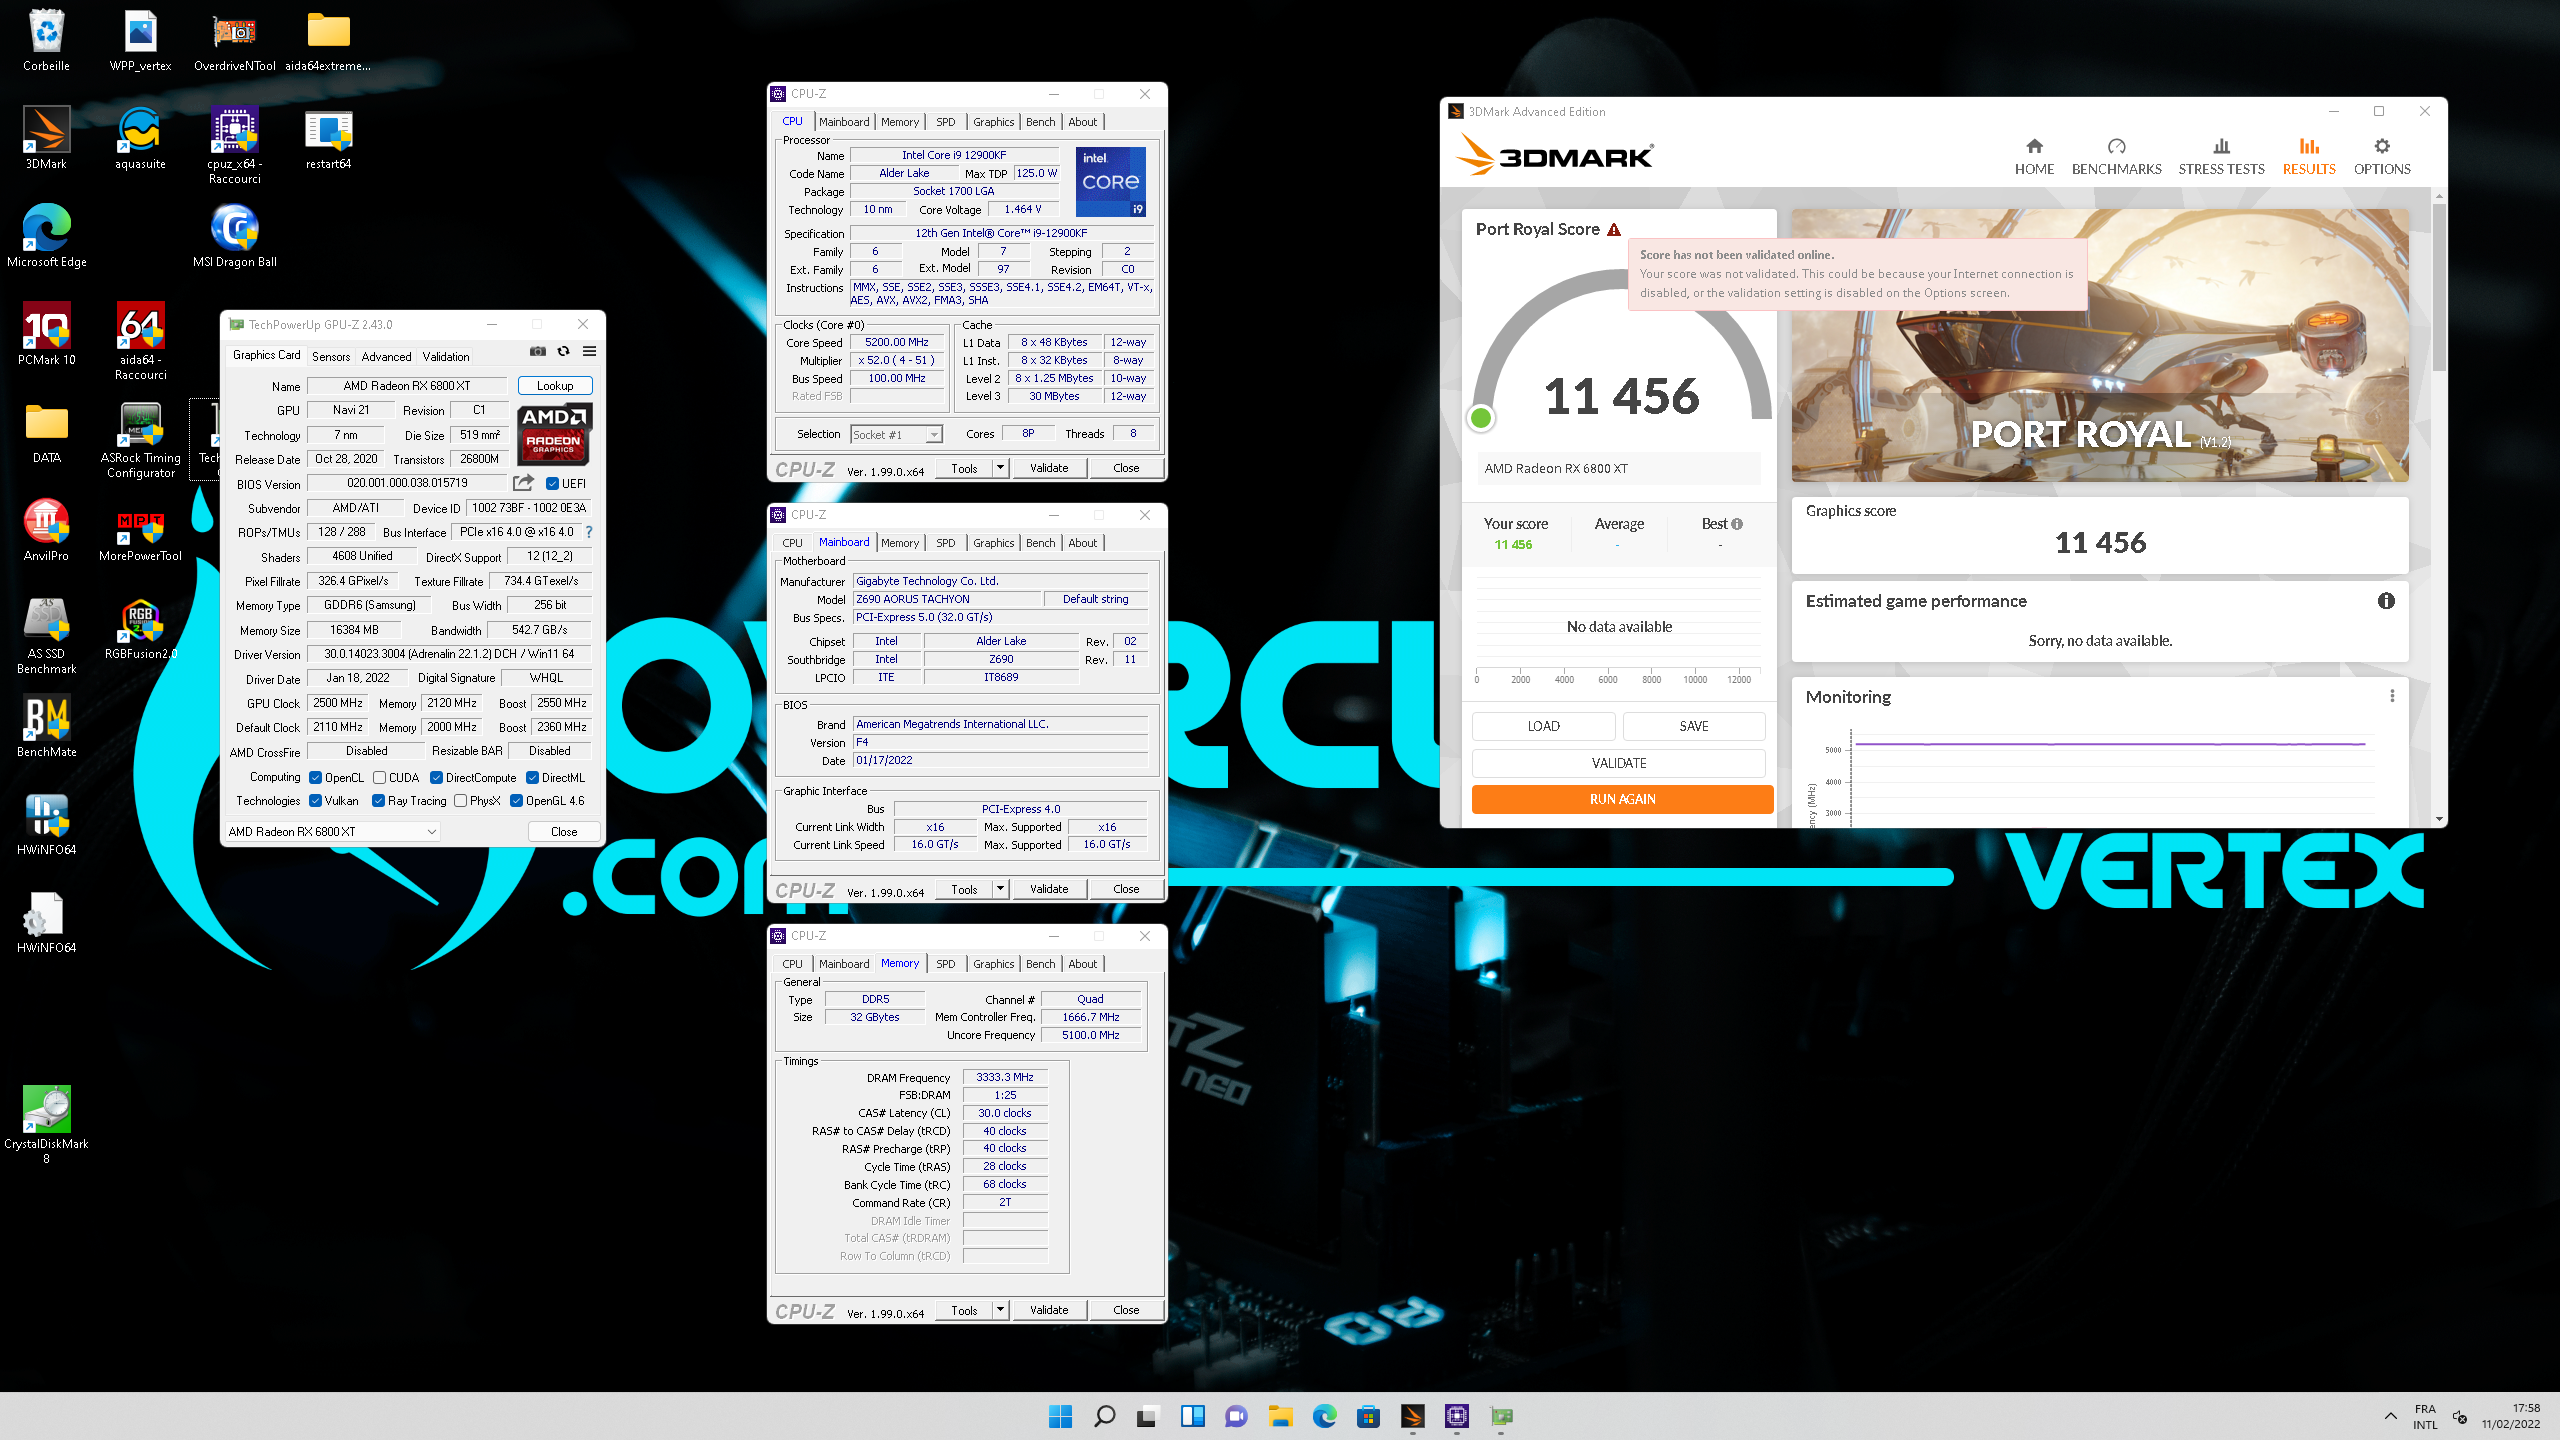Select Graphics tab in bottom CPU-Z window
Image resolution: width=2560 pixels, height=1440 pixels.
[x=993, y=964]
